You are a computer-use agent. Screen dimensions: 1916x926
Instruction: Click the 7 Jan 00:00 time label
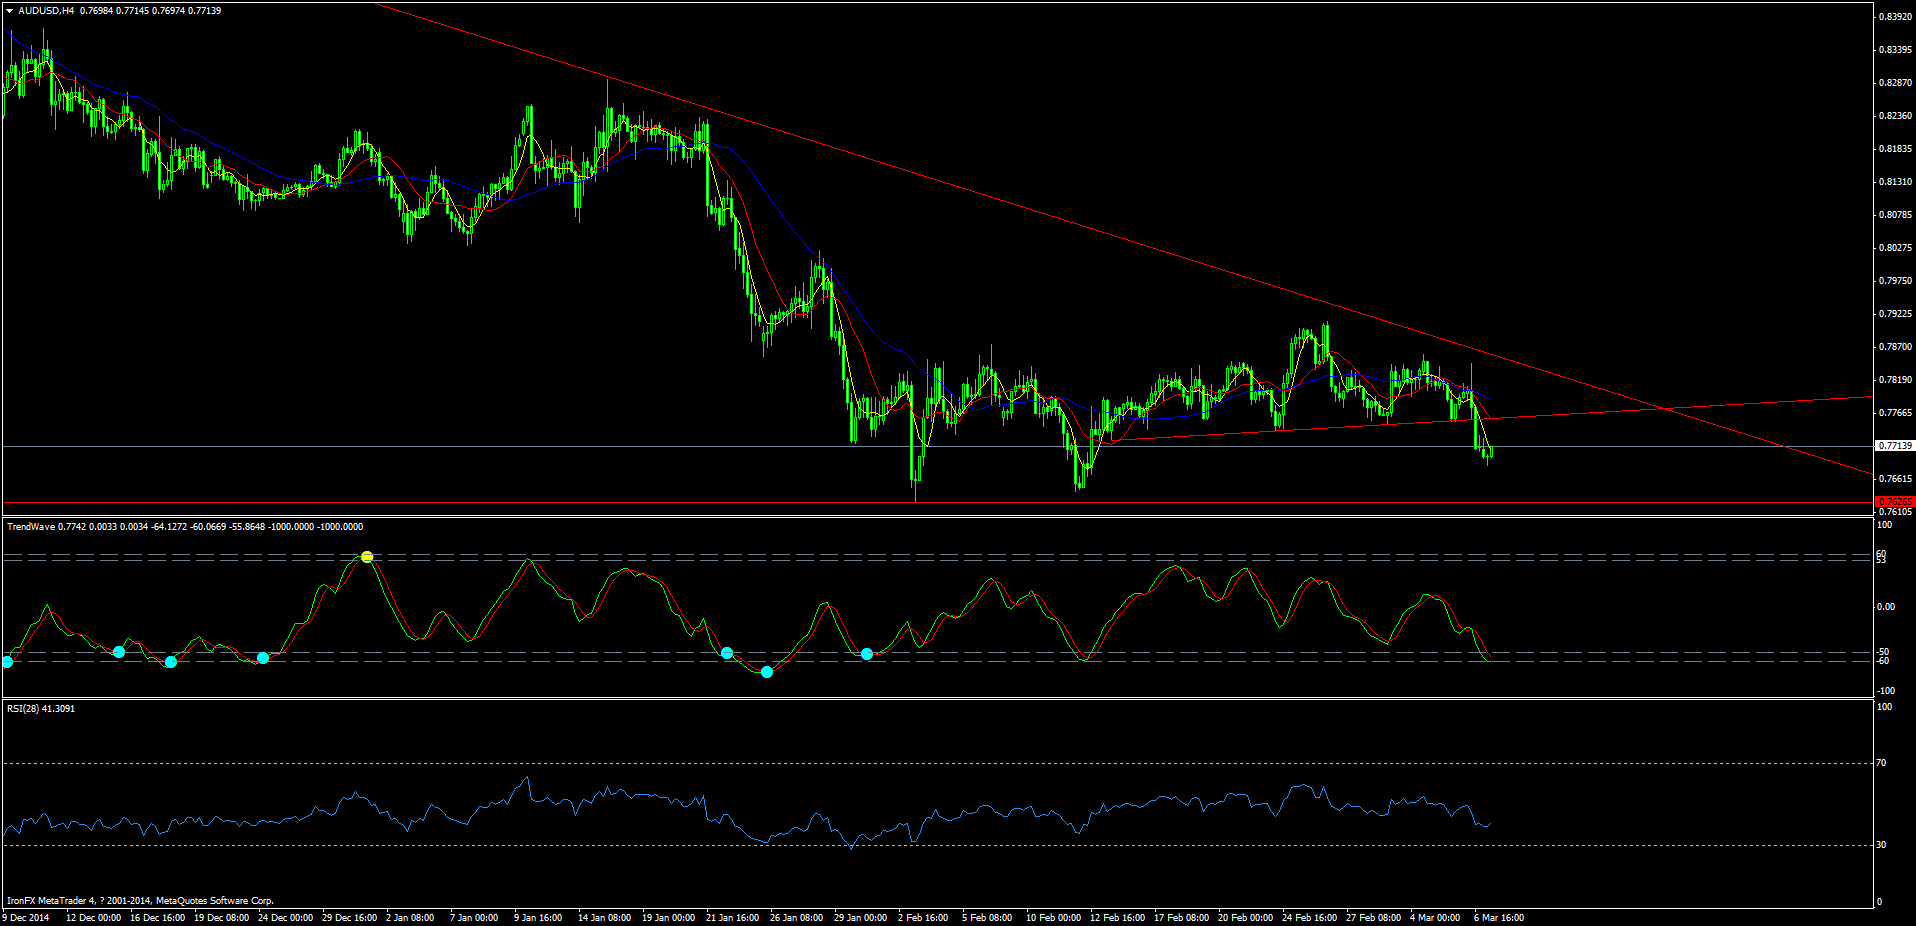474,918
